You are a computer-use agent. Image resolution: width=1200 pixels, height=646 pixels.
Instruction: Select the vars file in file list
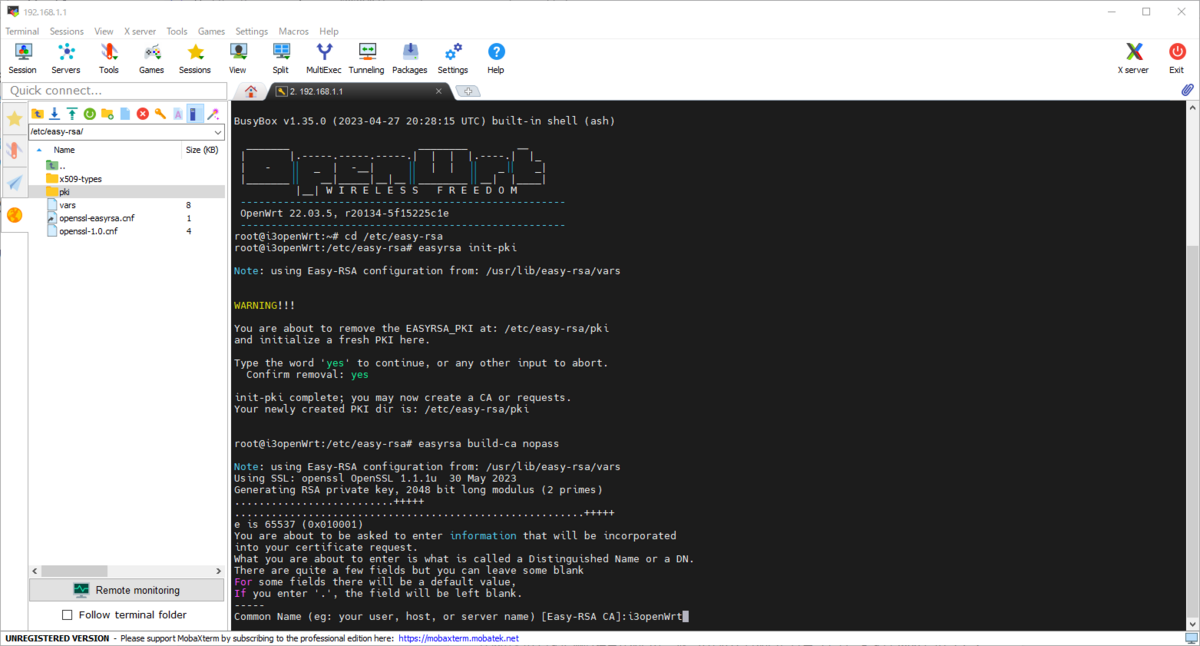click(x=67, y=205)
